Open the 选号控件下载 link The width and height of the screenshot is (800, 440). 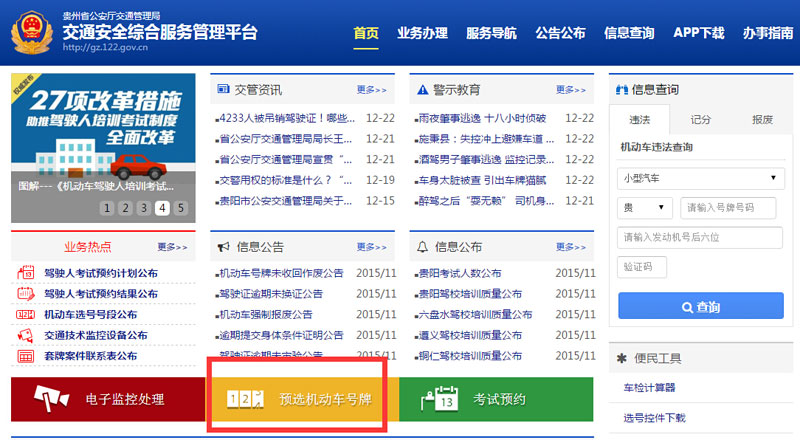(655, 418)
